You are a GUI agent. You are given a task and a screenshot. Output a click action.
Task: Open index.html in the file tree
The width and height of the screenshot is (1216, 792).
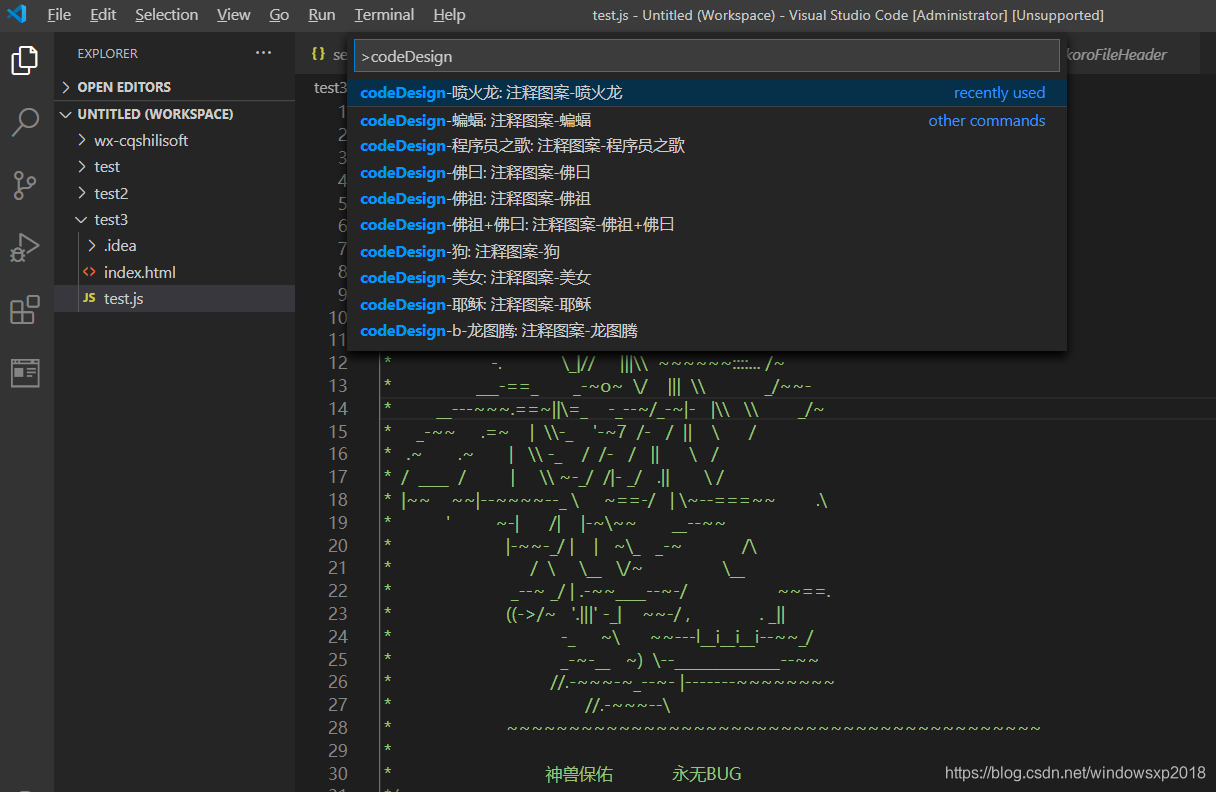tap(139, 272)
